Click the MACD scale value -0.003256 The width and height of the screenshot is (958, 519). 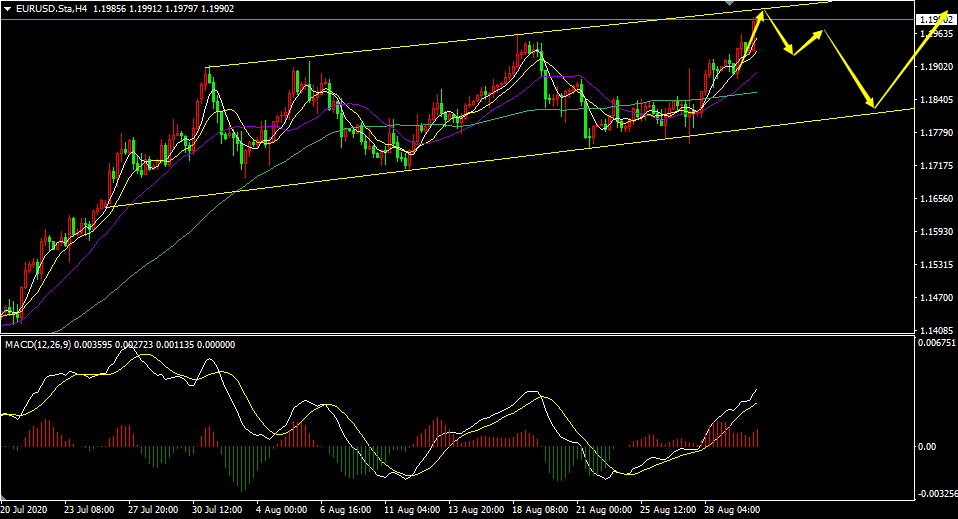point(938,493)
